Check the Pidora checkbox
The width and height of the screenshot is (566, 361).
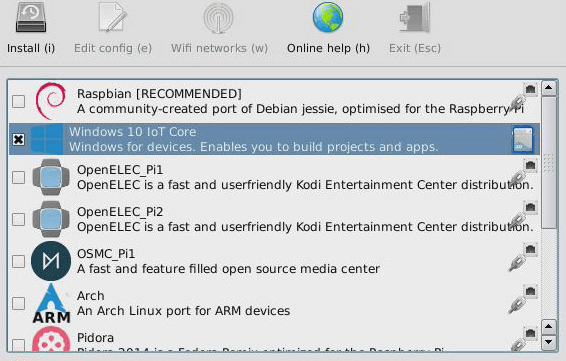point(18,345)
